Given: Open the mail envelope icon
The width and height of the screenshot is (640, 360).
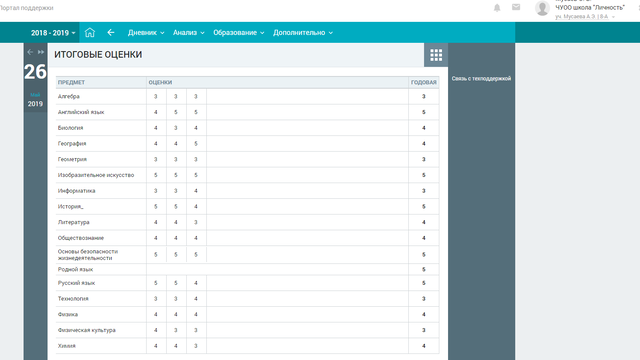Looking at the screenshot, I should tap(516, 7).
